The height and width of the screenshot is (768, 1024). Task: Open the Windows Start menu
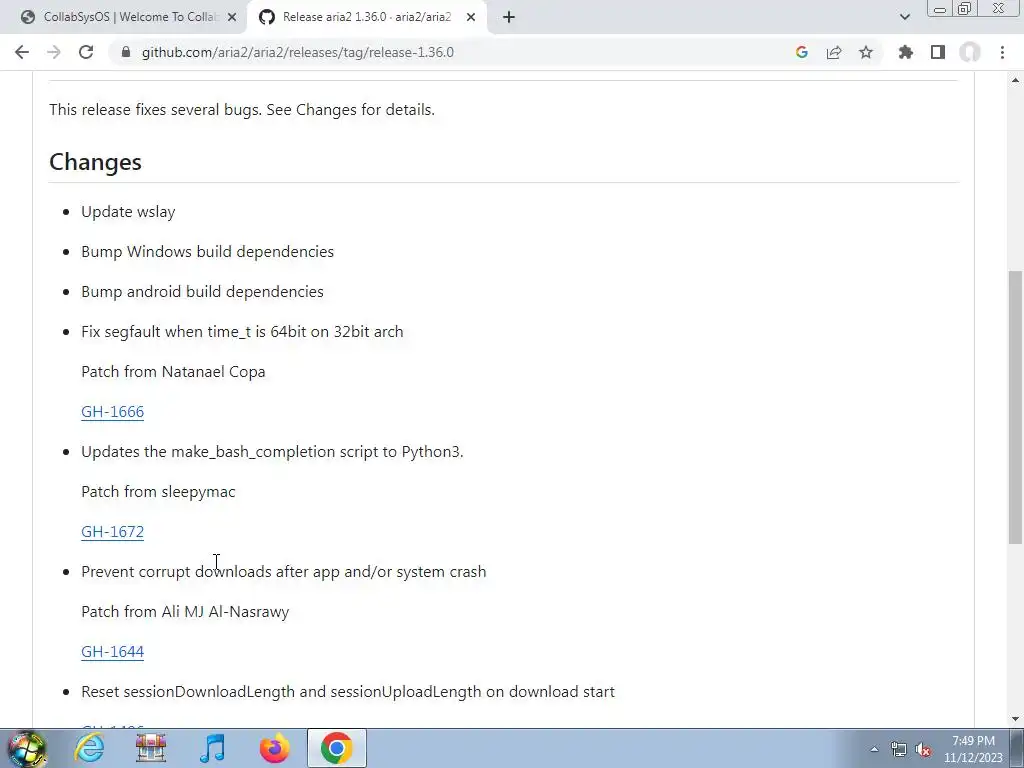tap(25, 749)
